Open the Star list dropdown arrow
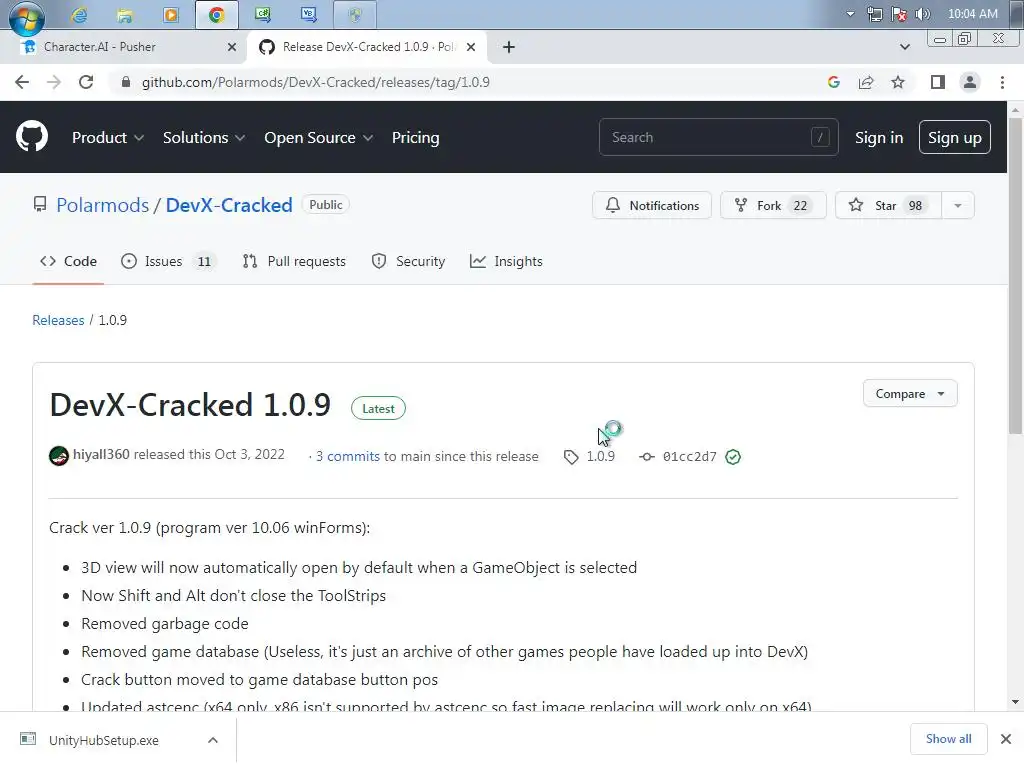Screen dimensions: 1024x768 [x=957, y=205]
